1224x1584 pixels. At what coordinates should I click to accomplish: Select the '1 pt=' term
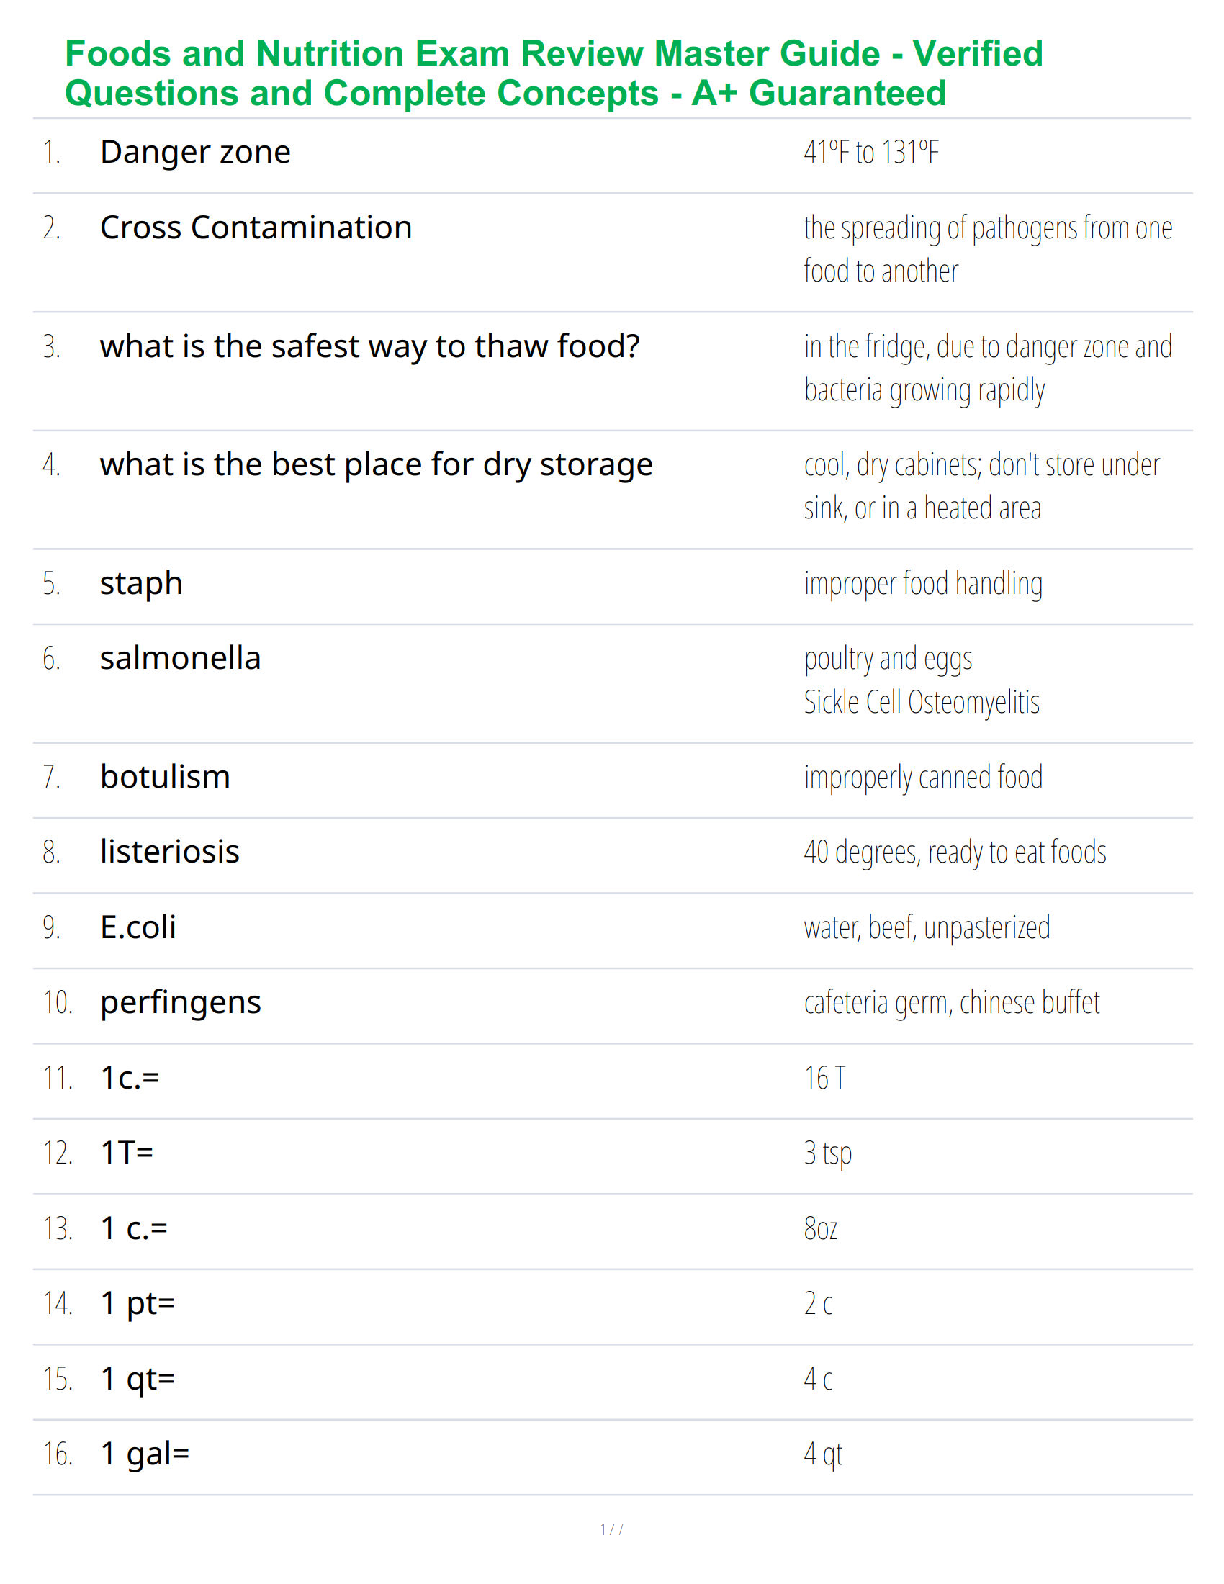[x=138, y=1304]
